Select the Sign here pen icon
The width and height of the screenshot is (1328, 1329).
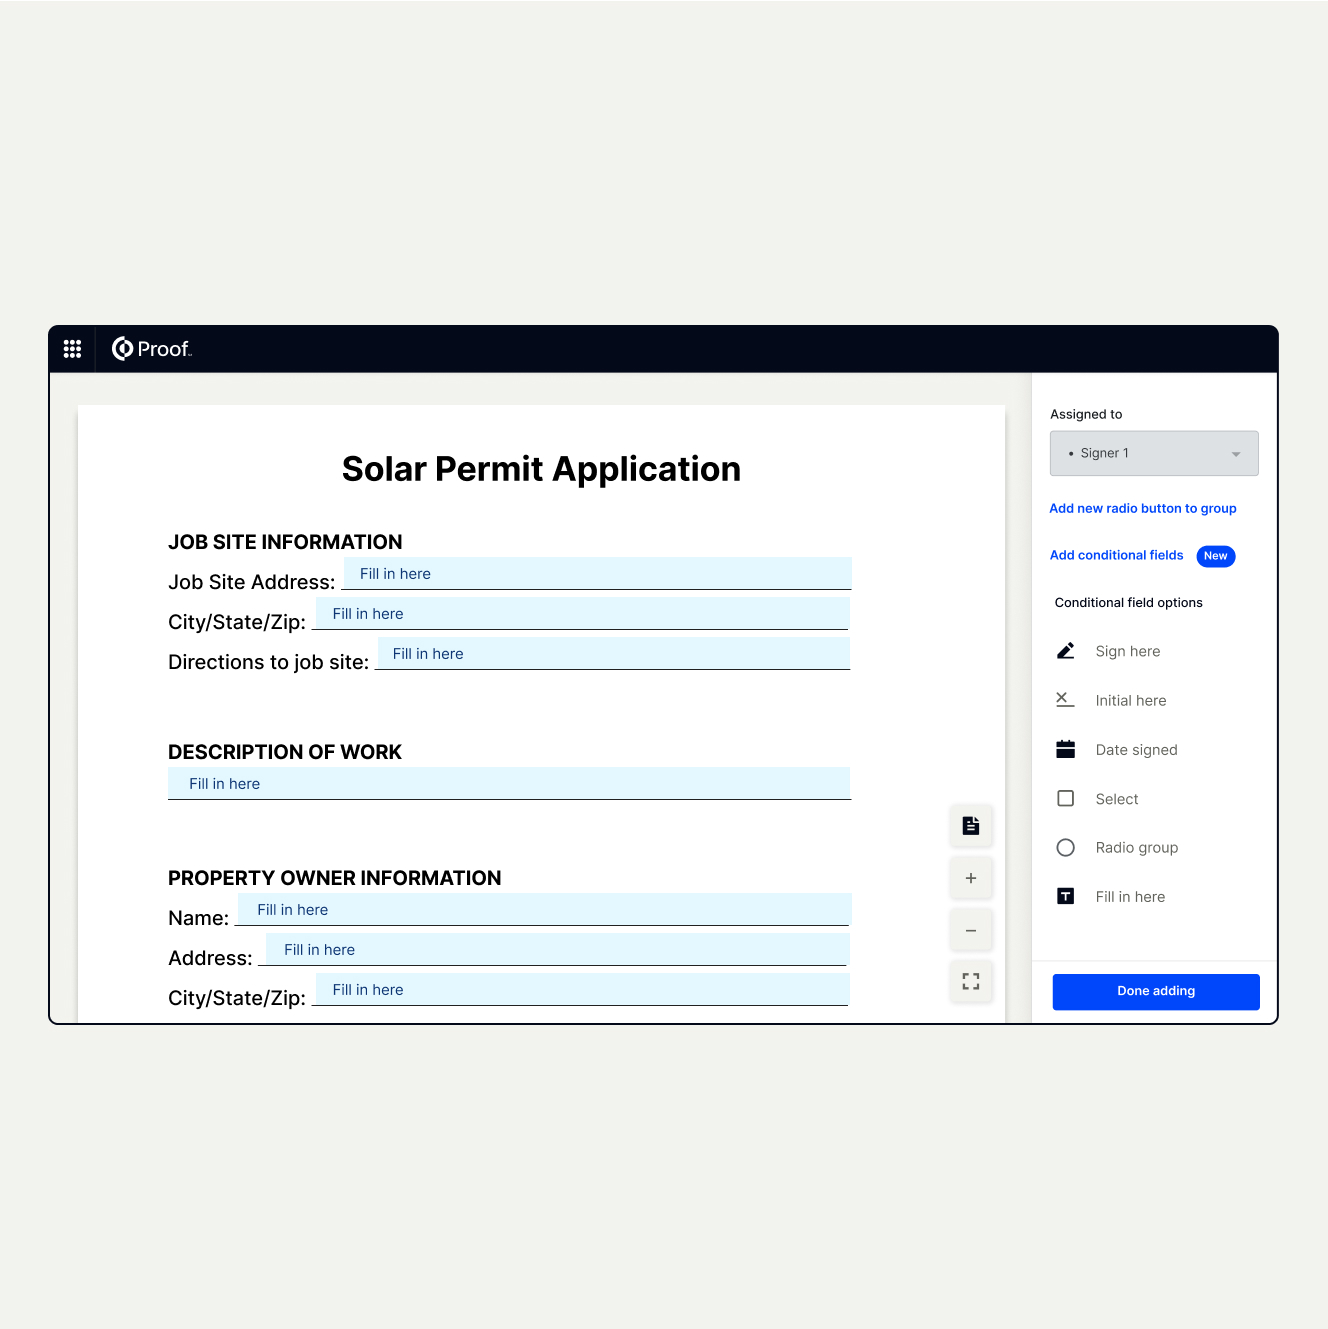click(x=1066, y=651)
